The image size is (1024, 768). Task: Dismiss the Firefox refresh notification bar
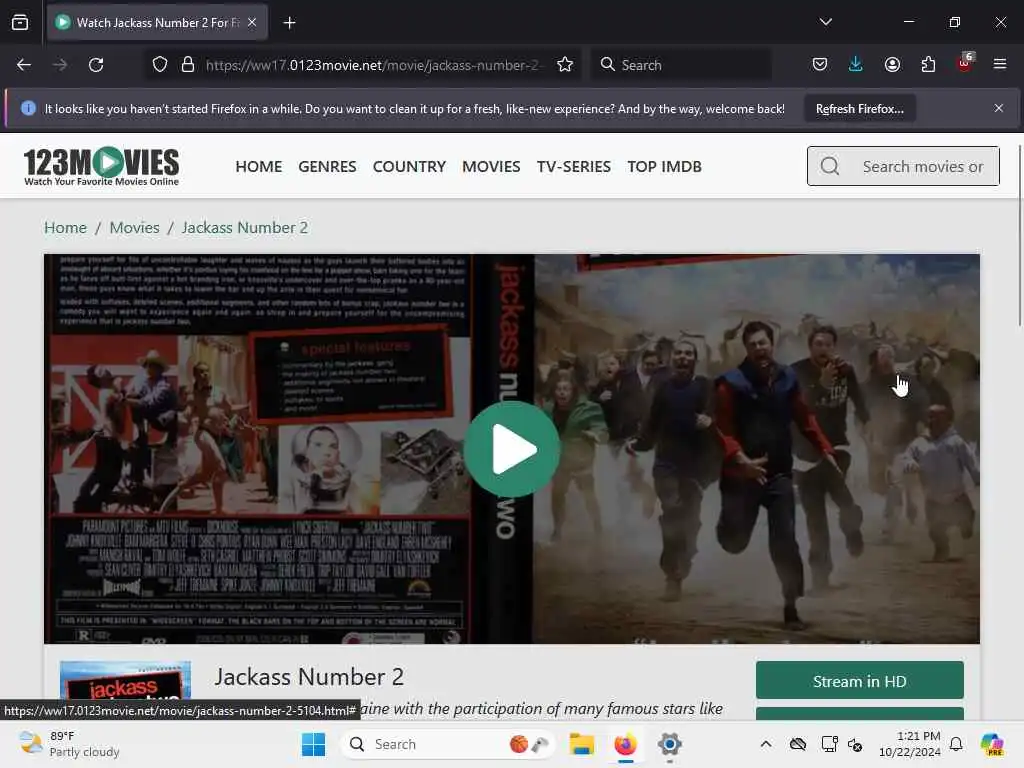coord(999,108)
